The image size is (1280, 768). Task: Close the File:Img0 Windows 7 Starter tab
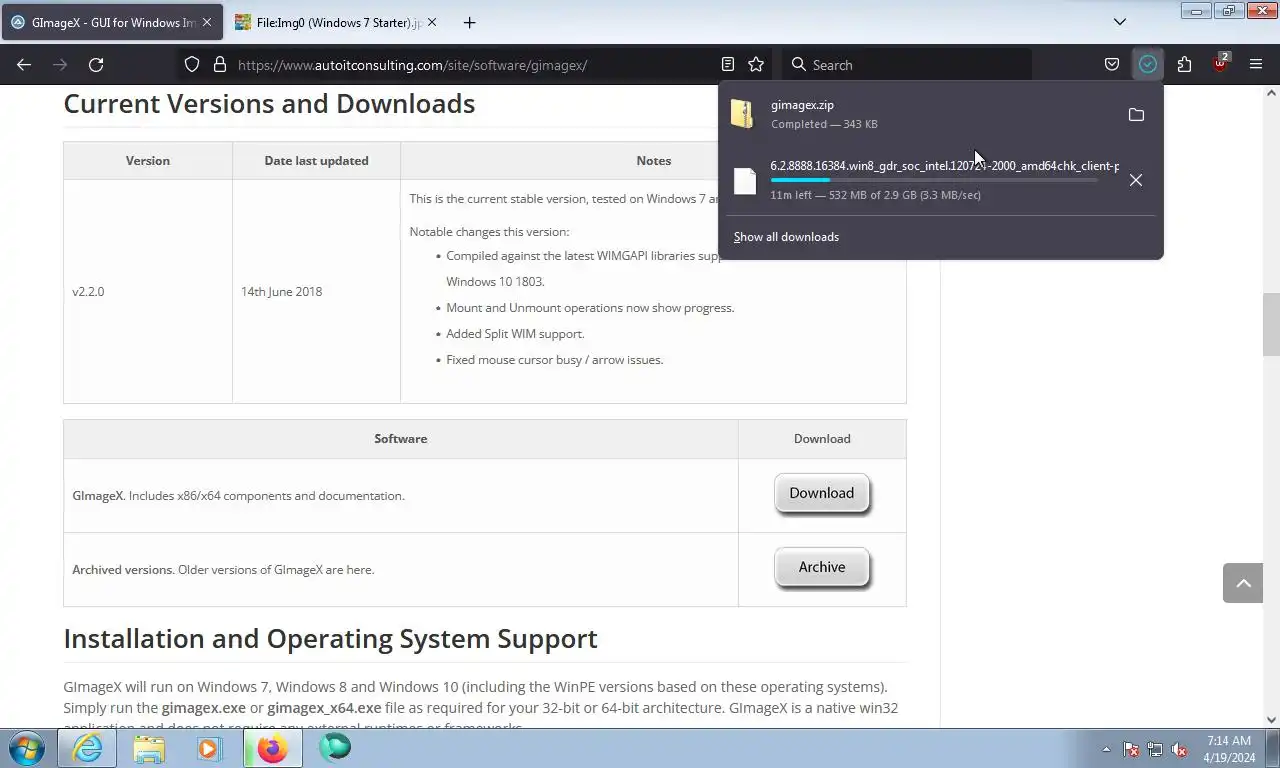point(431,22)
